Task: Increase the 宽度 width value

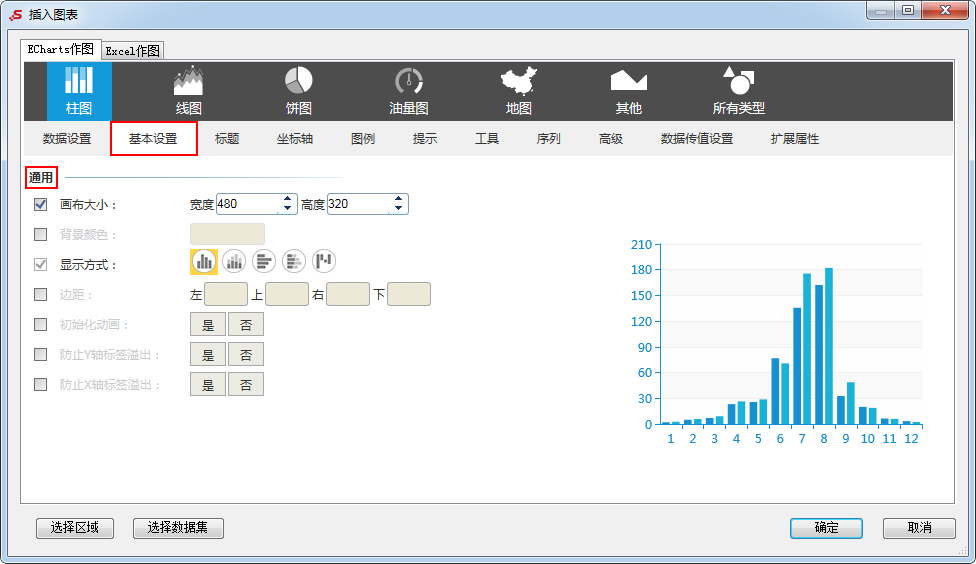Action: tap(287, 199)
